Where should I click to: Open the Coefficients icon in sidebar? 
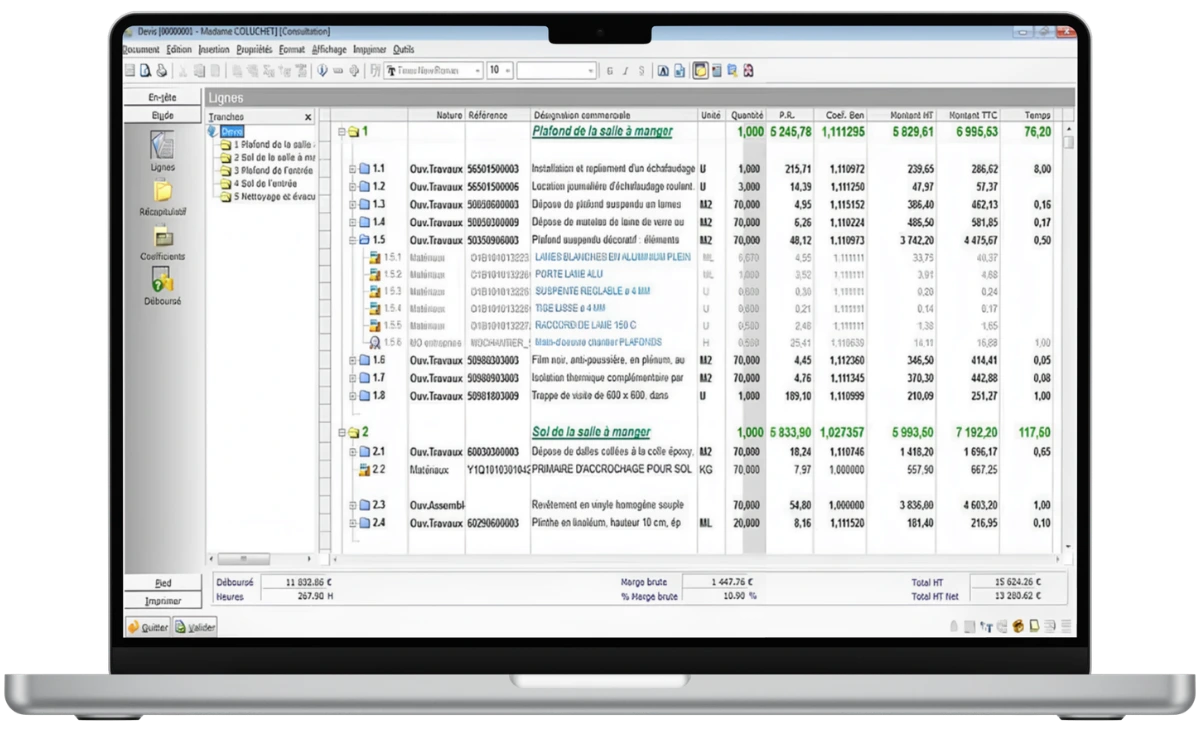(162, 237)
